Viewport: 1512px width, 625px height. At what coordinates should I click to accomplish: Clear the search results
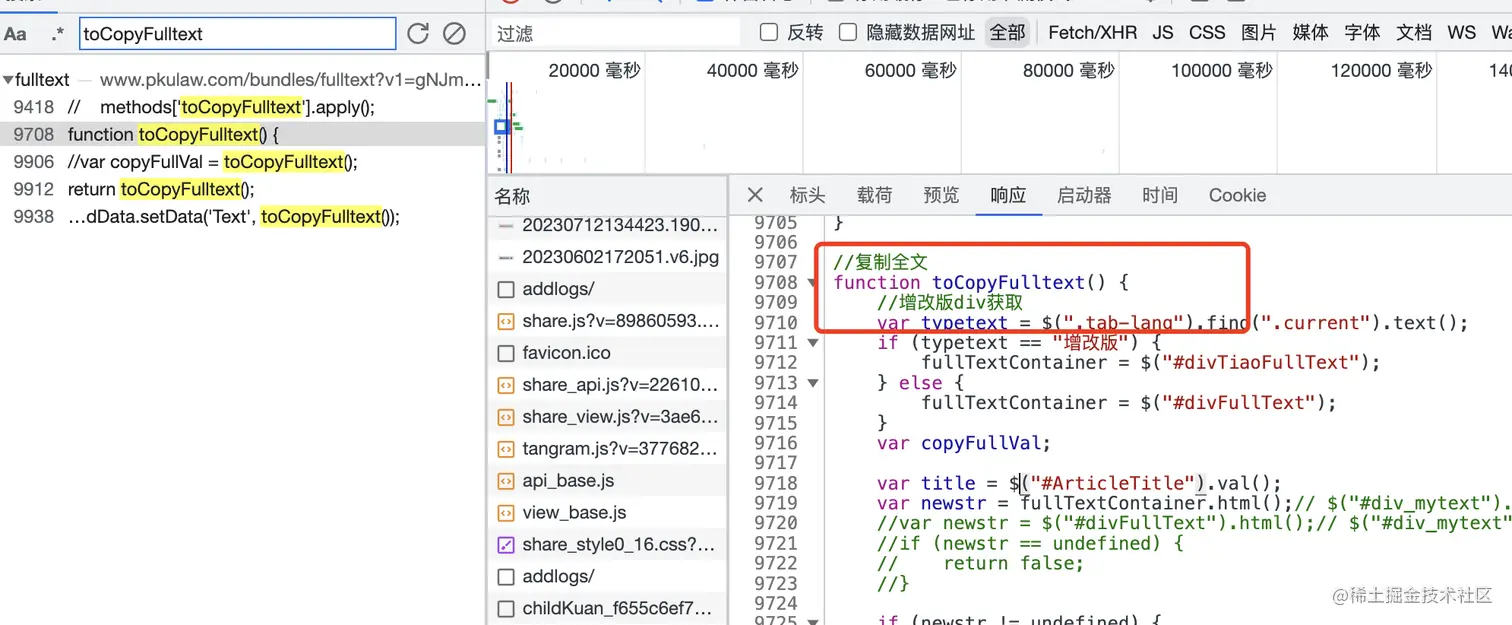[x=454, y=34]
